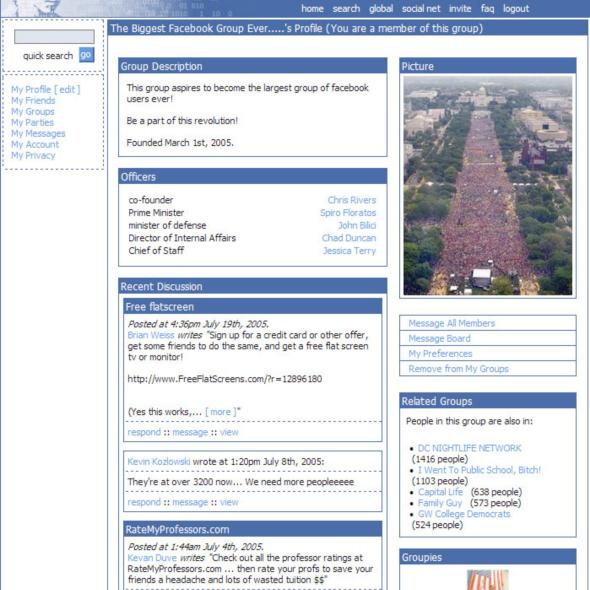Open Jessica Terry's profile link
The image size is (590, 590).
coord(349,250)
